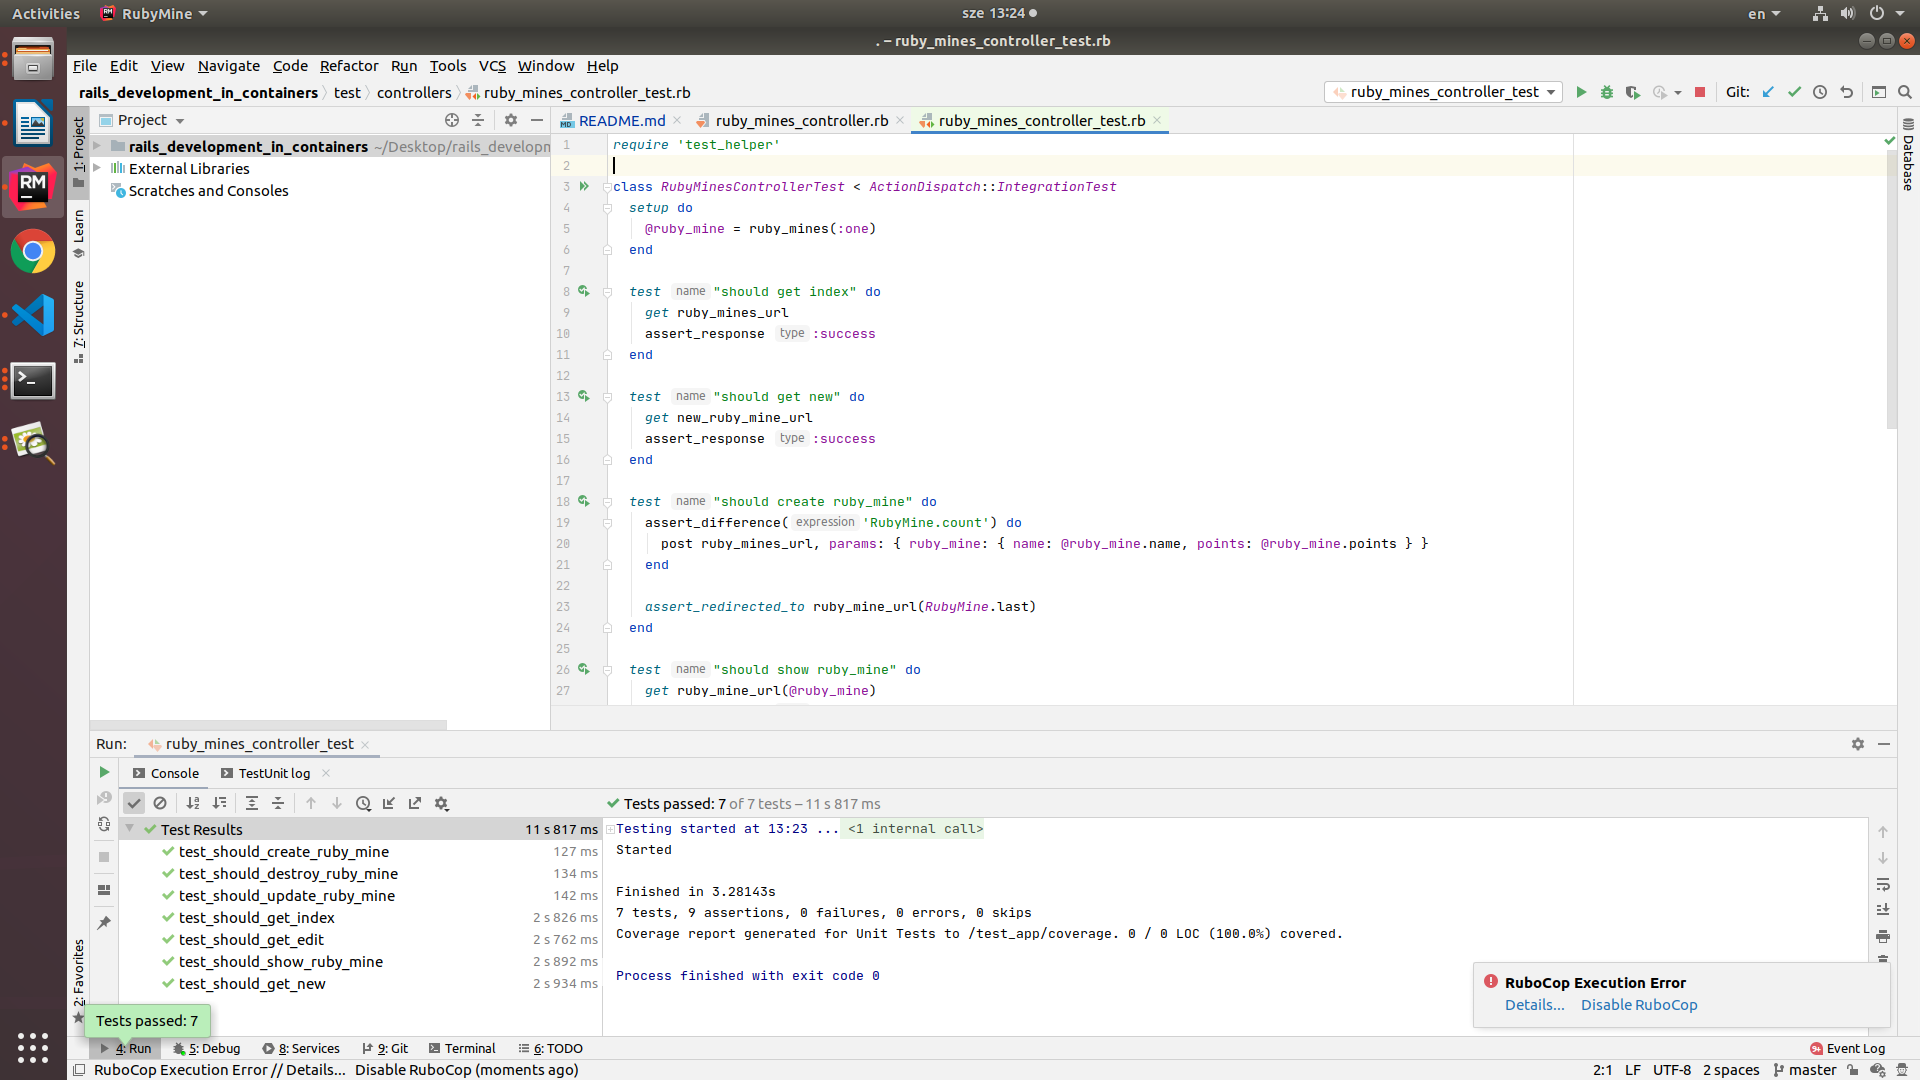Open the run configuration dropdown
This screenshot has height=1080, width=1920.
click(x=1443, y=92)
